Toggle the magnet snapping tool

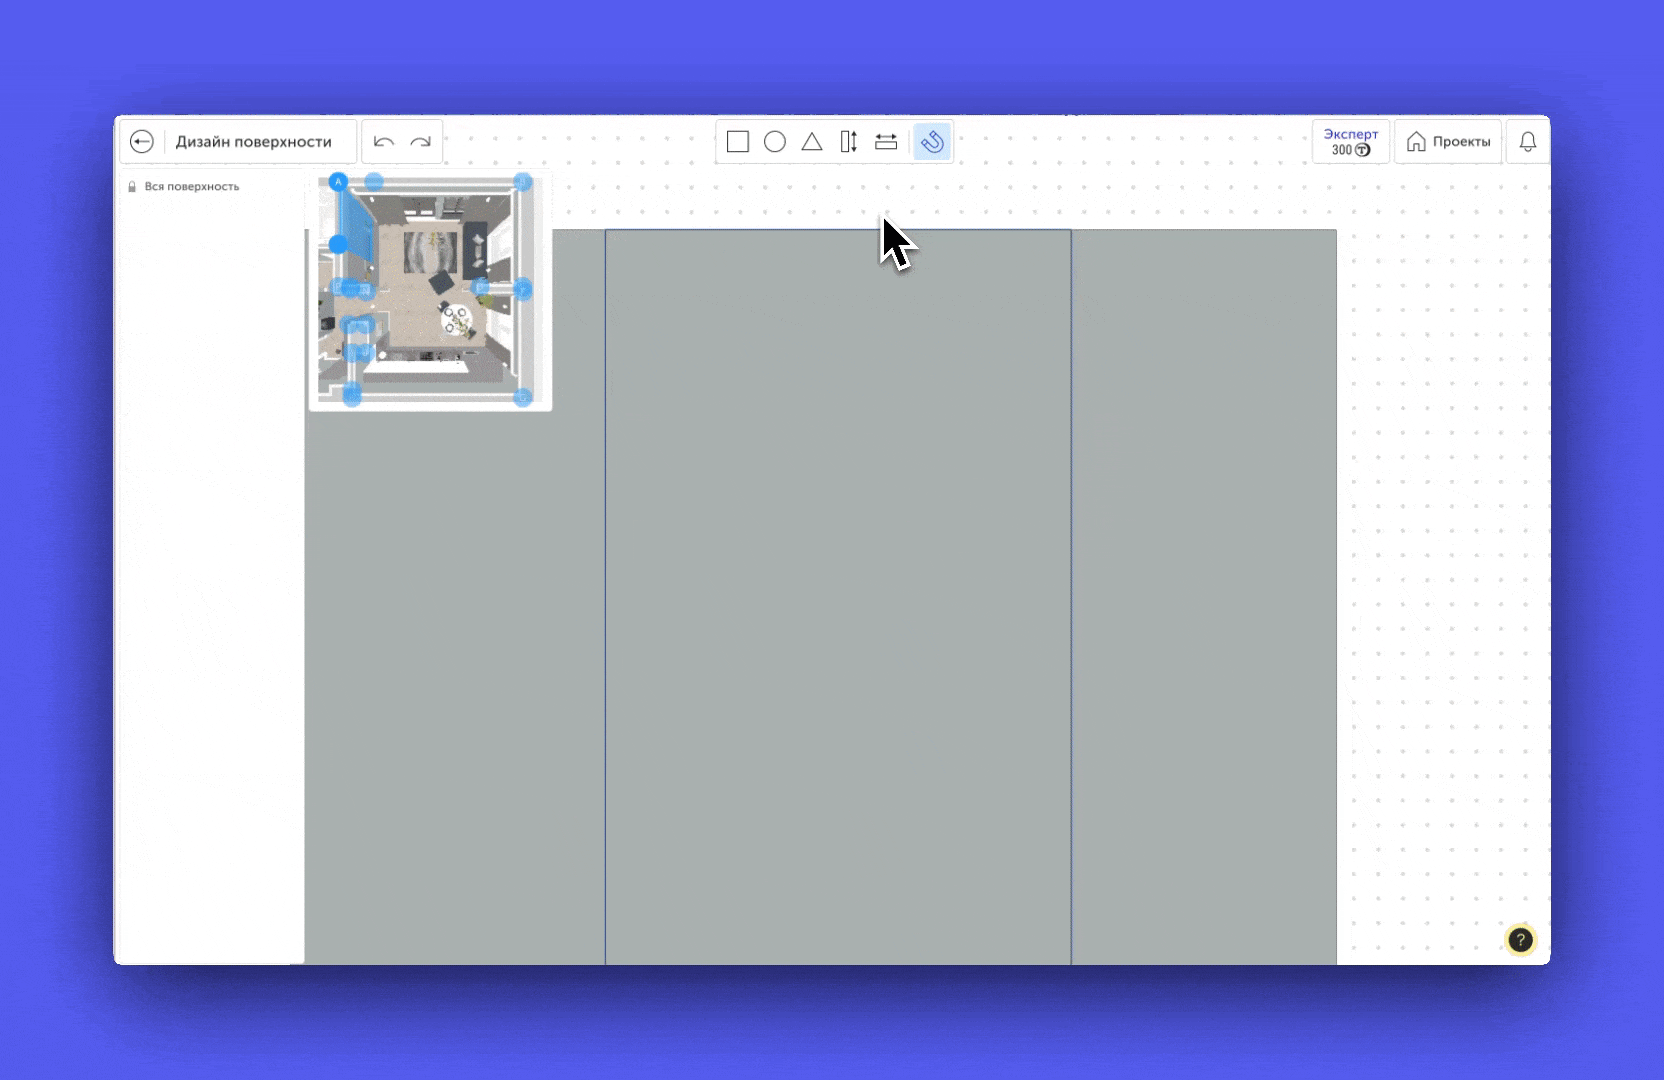932,142
